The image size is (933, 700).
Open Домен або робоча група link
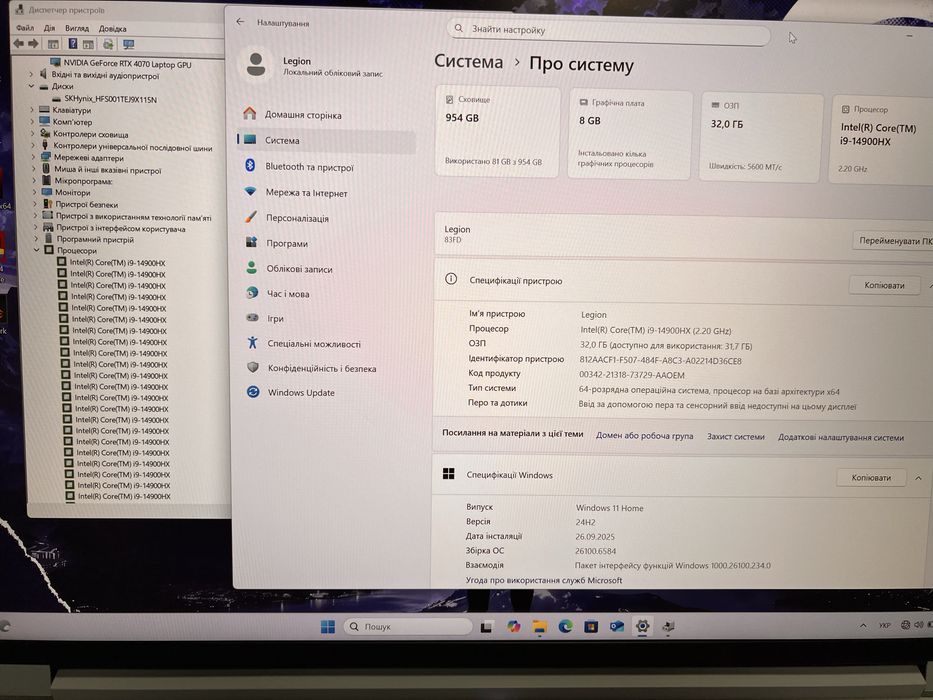(x=644, y=436)
